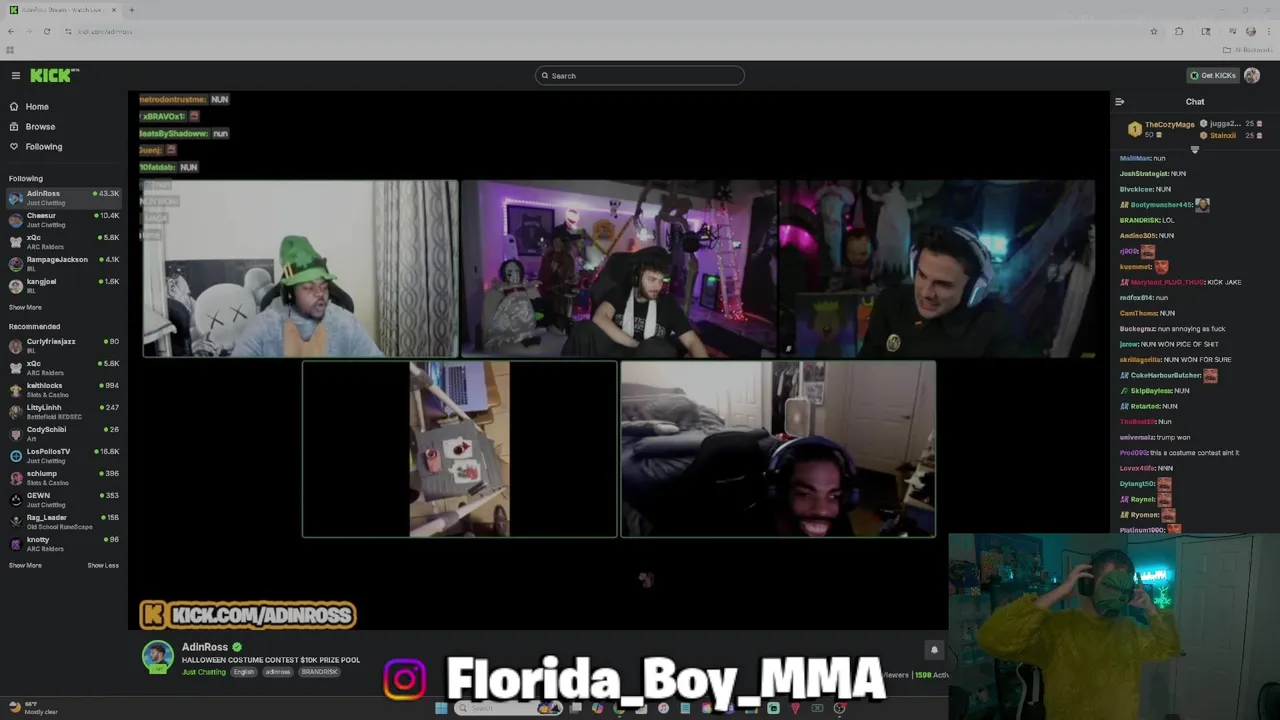Viewport: 1280px width, 720px height.
Task: Open the Just Chatting category link
Action: tap(204, 672)
